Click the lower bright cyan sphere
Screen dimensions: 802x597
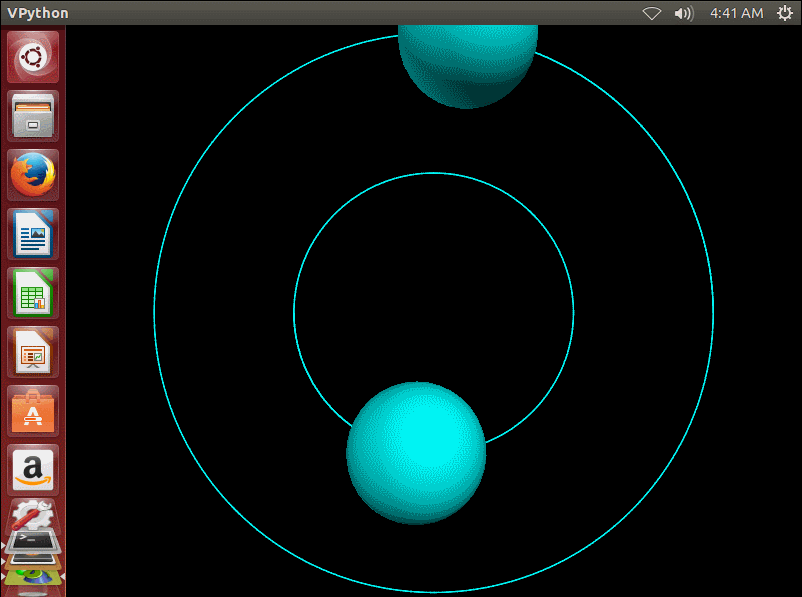(416, 453)
